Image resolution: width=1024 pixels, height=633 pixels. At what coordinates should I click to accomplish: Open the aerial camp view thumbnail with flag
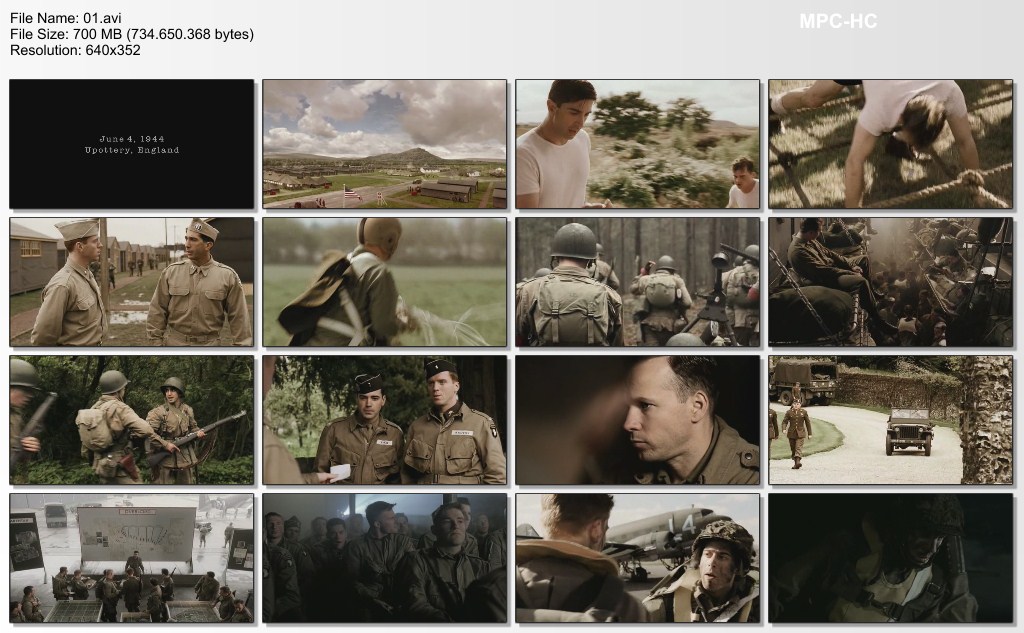pos(385,144)
